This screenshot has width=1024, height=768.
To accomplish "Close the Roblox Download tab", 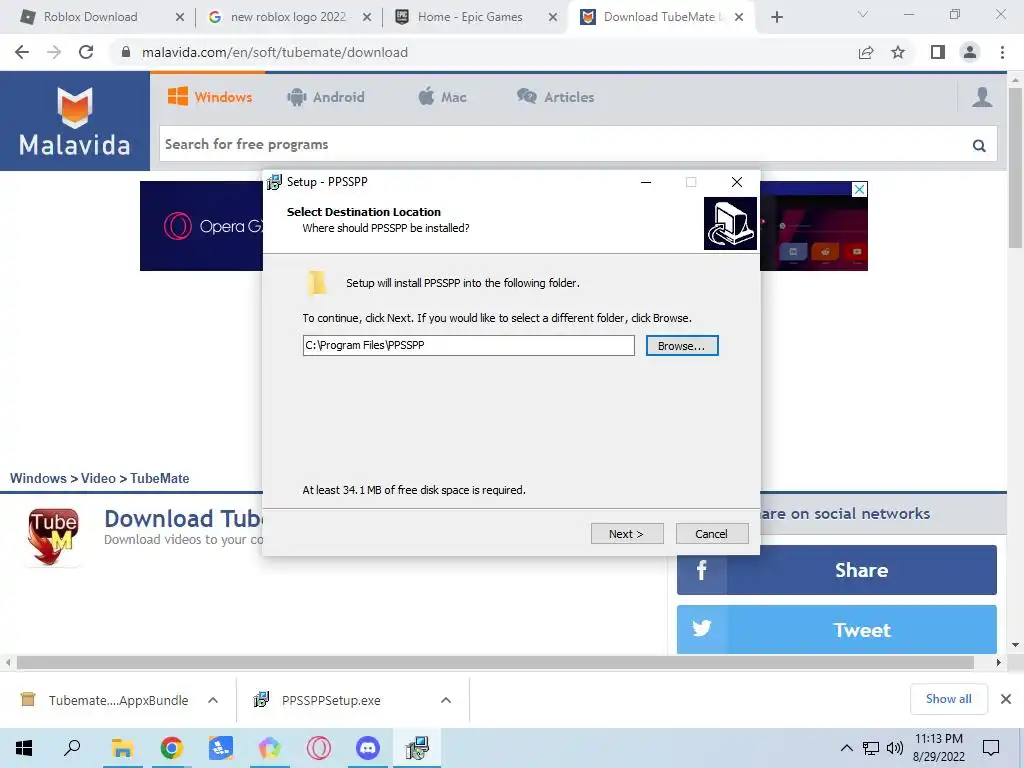I will [180, 17].
